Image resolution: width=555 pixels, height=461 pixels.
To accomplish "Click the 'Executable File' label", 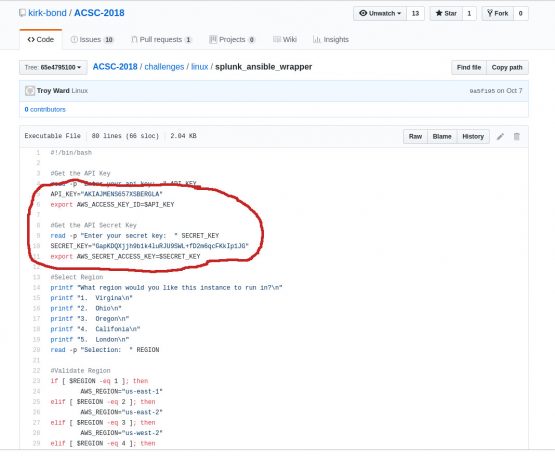I will (53, 136).
